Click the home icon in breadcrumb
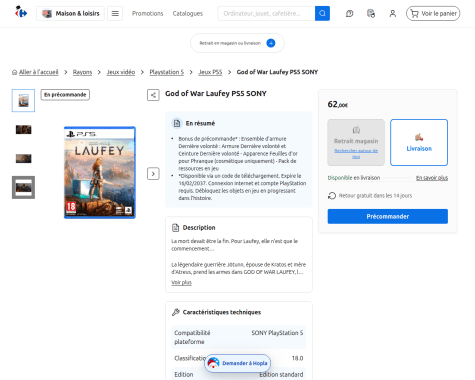Image resolution: width=475 pixels, height=380 pixels. (15, 72)
